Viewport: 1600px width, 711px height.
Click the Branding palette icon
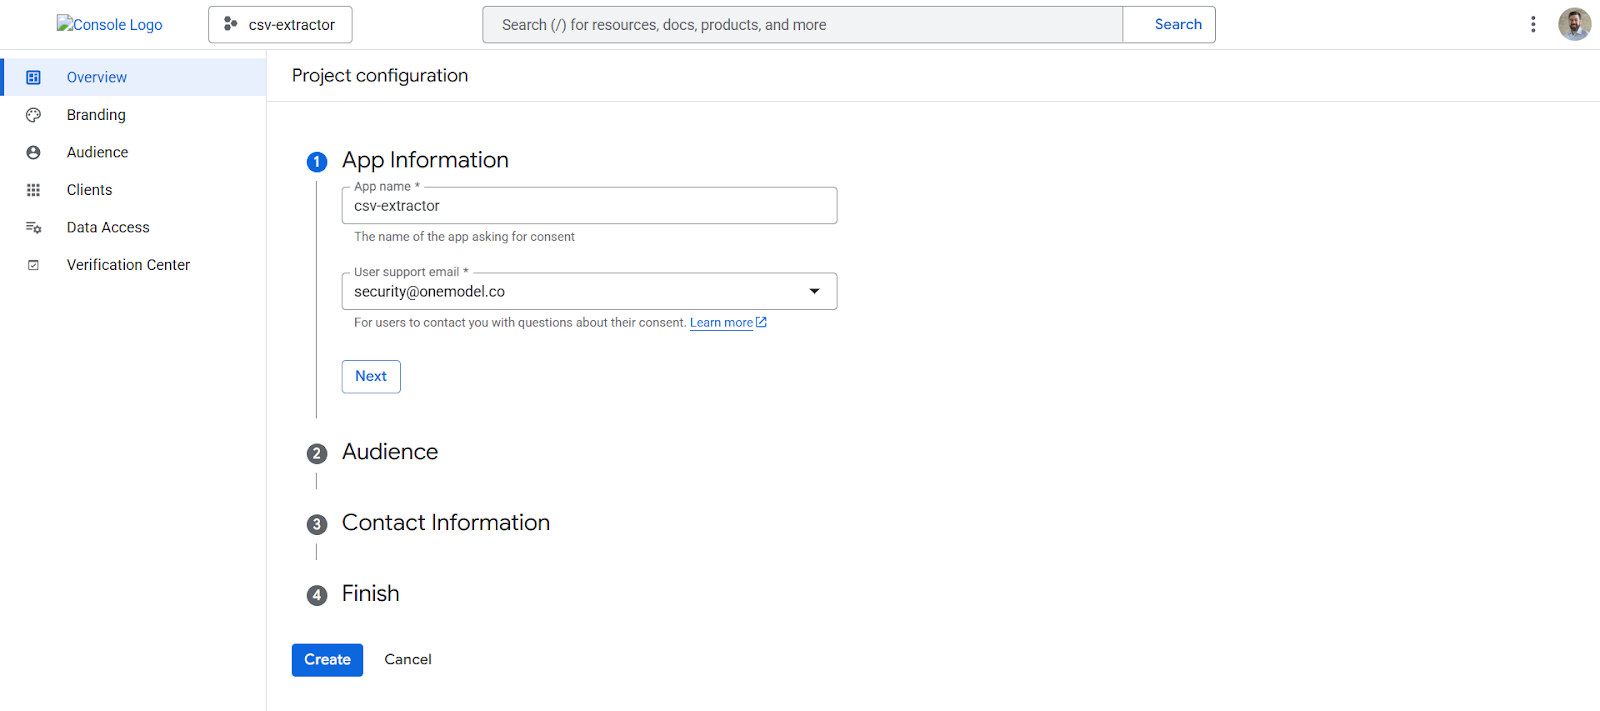tap(33, 115)
